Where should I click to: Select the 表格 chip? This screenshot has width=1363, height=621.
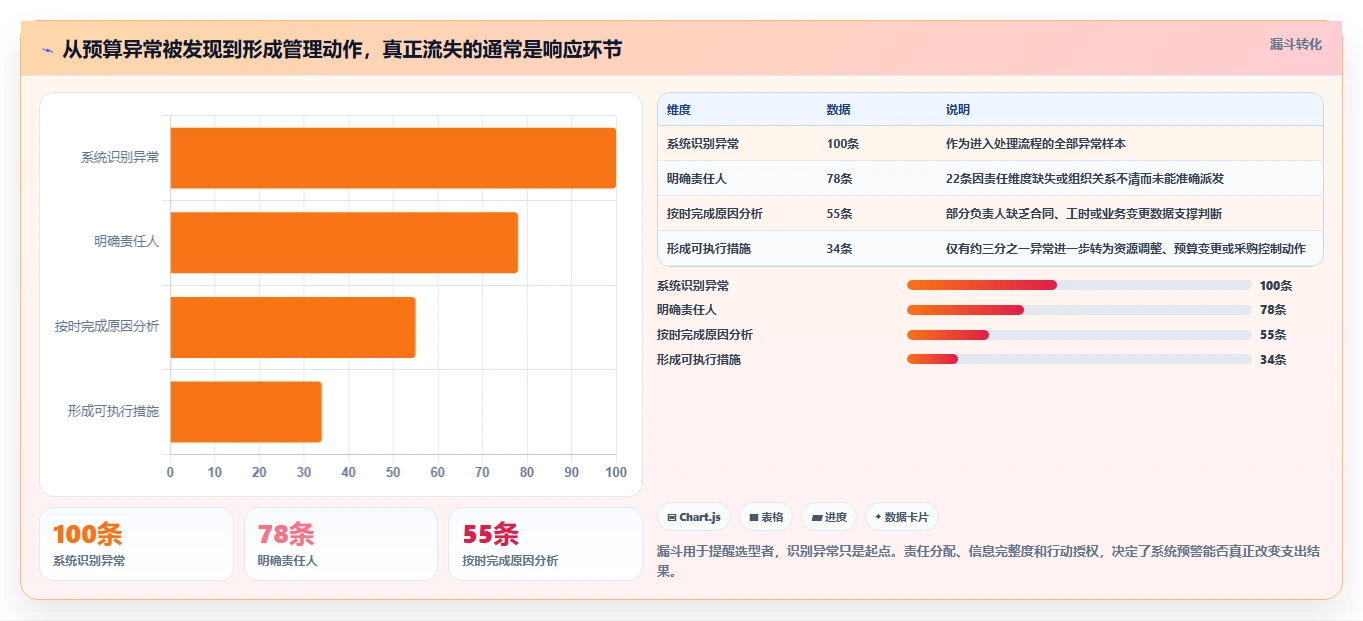coord(766,517)
